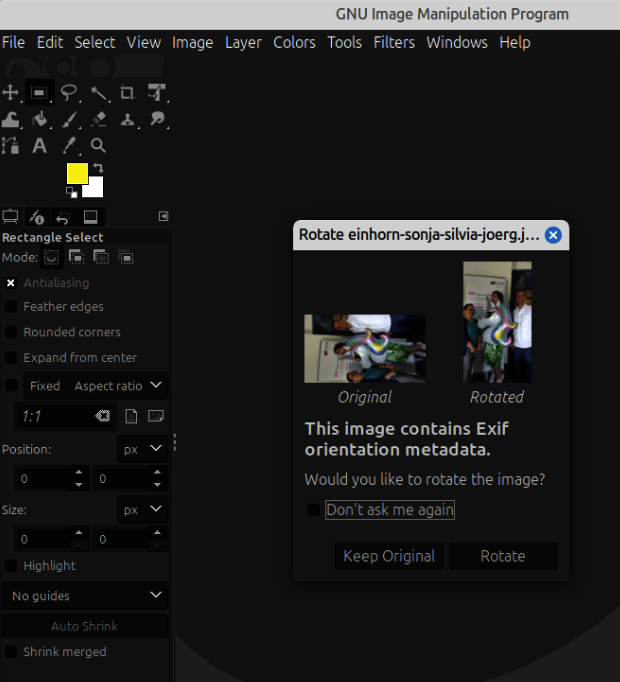
Task: Select the Zoom magnifier tool
Action: [x=98, y=145]
